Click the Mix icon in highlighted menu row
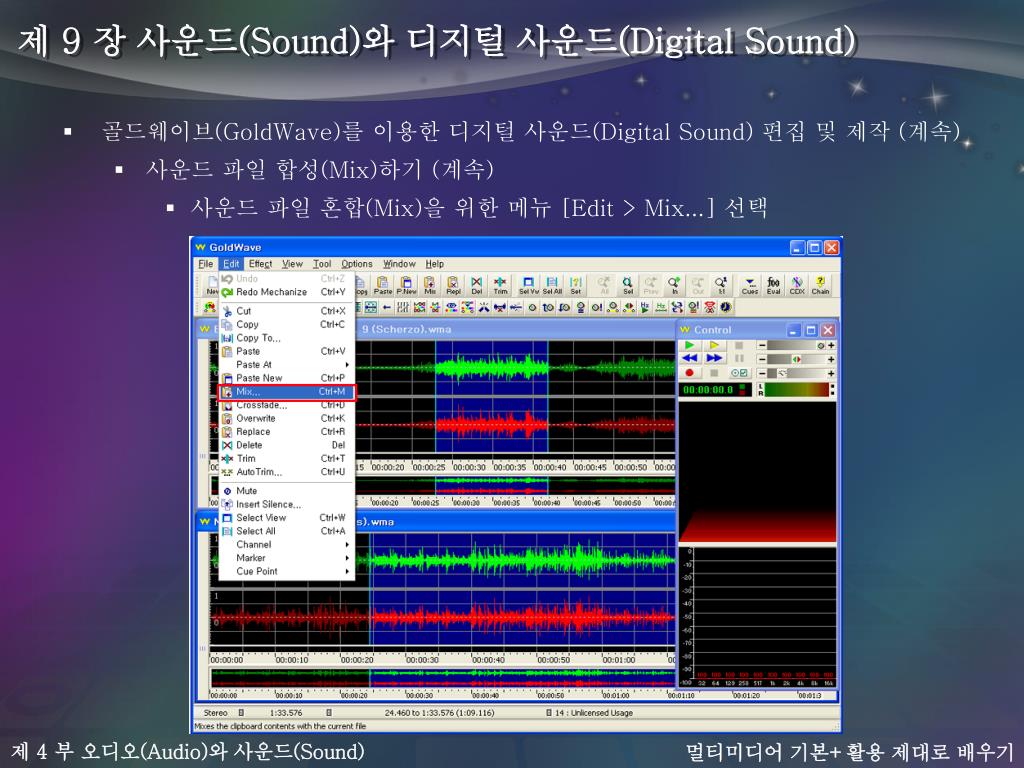 (227, 392)
